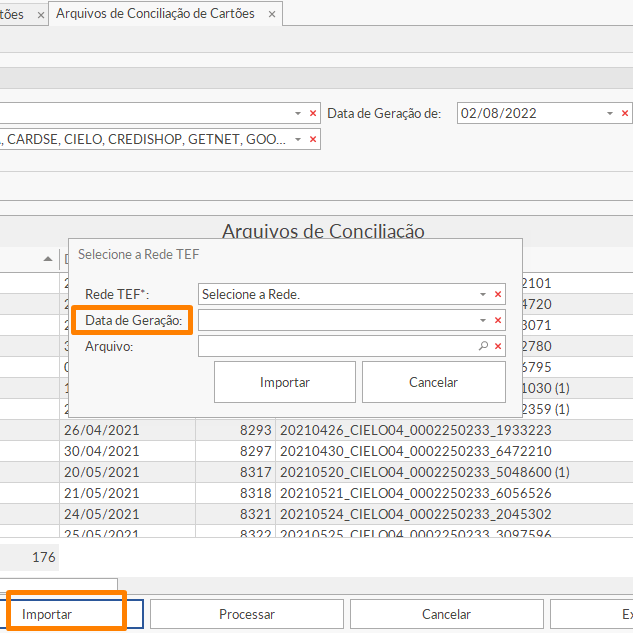Click the search icon in Arquivo field

click(x=483, y=346)
